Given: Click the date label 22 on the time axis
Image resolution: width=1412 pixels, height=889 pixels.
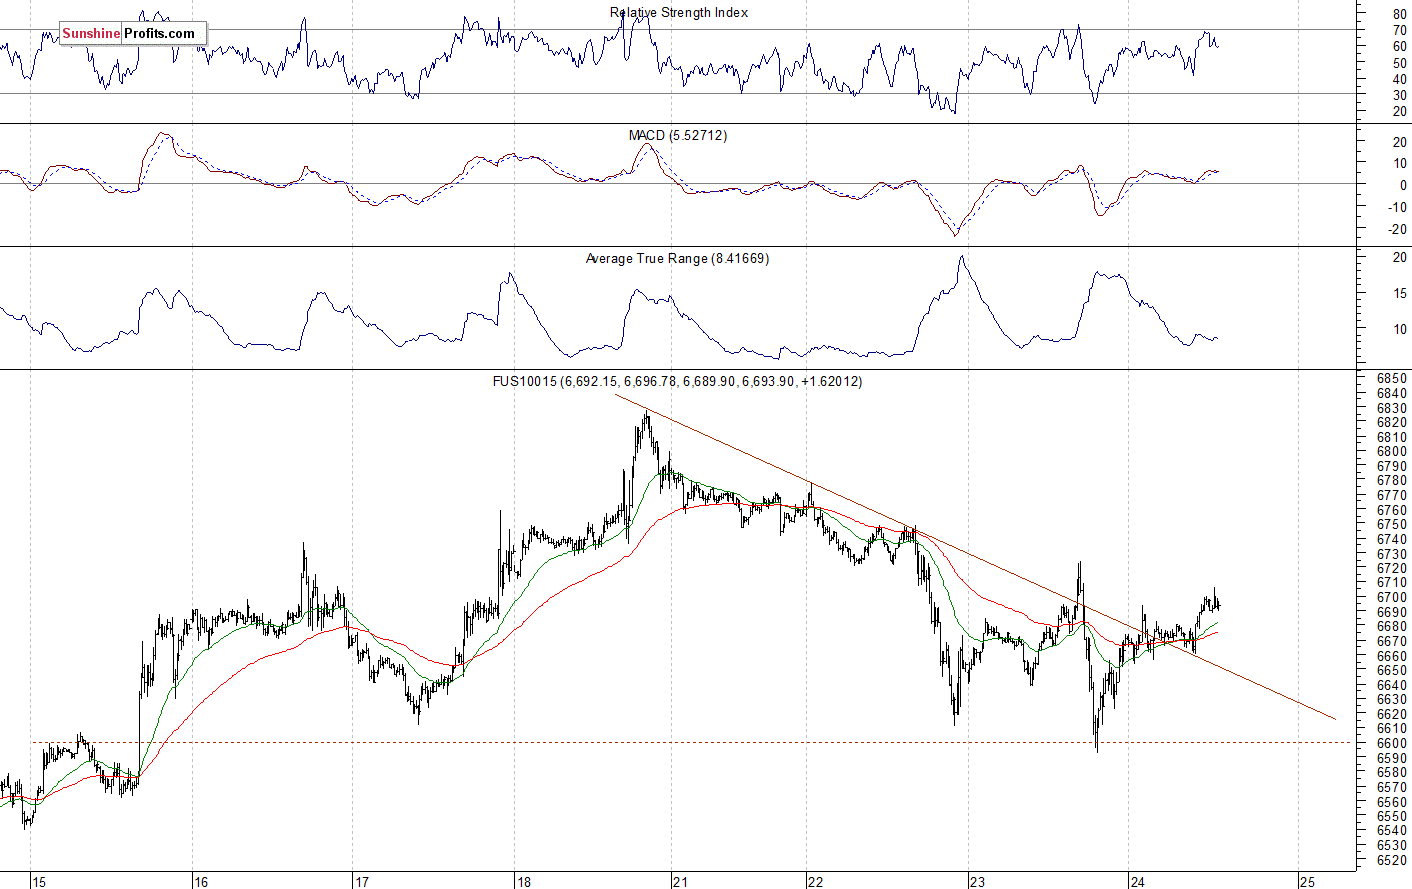Looking at the screenshot, I should [816, 881].
